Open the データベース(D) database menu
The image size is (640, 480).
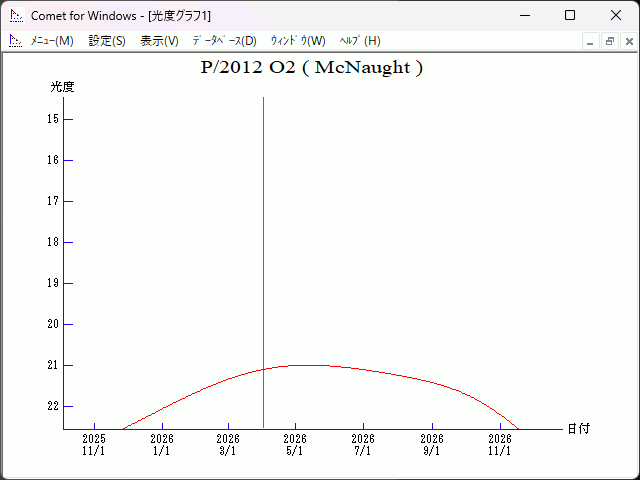224,41
